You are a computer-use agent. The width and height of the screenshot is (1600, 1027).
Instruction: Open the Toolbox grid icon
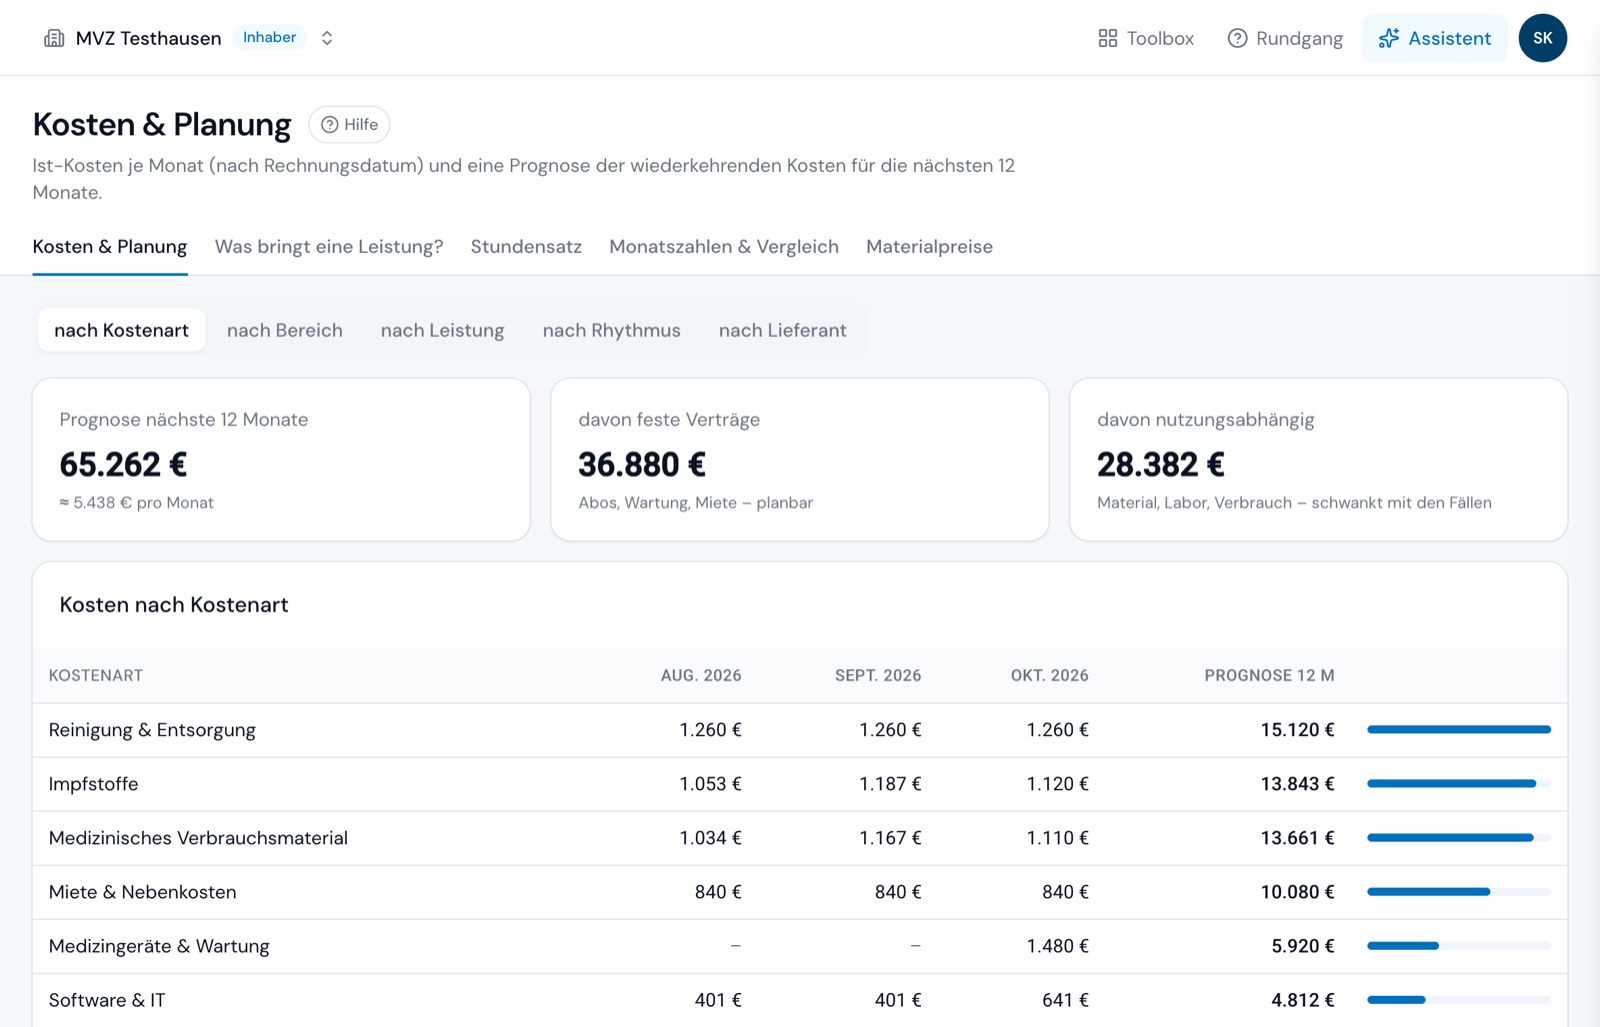[x=1107, y=38]
